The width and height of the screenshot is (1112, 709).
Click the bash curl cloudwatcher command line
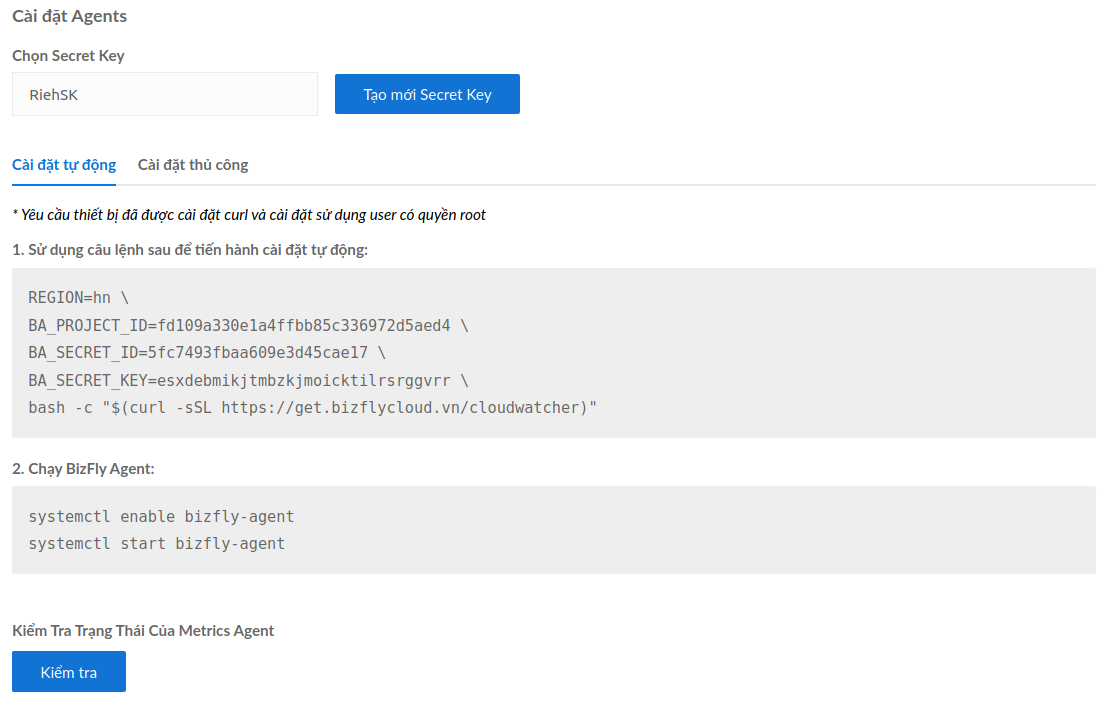313,408
